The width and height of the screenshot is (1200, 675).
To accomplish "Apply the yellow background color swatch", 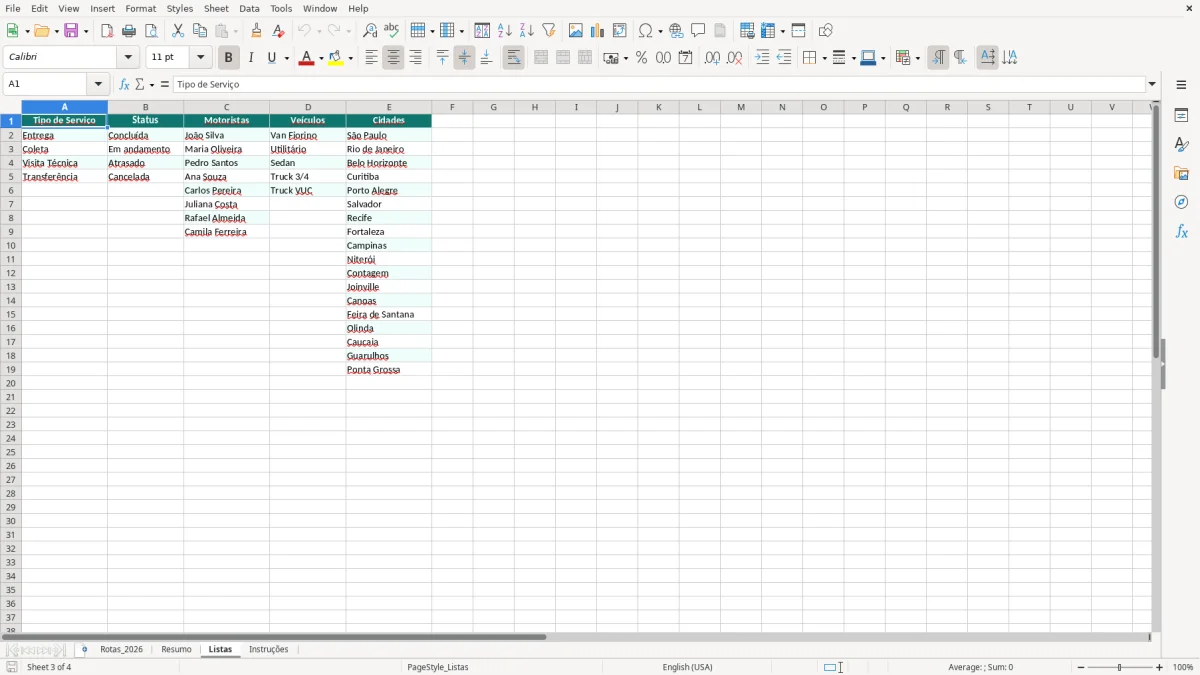I will pyautogui.click(x=336, y=58).
